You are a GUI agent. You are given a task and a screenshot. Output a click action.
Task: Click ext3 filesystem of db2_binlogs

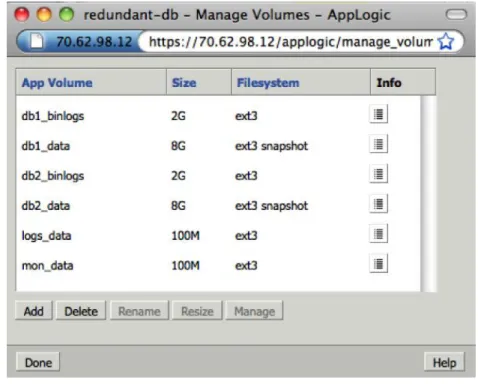[246, 176]
